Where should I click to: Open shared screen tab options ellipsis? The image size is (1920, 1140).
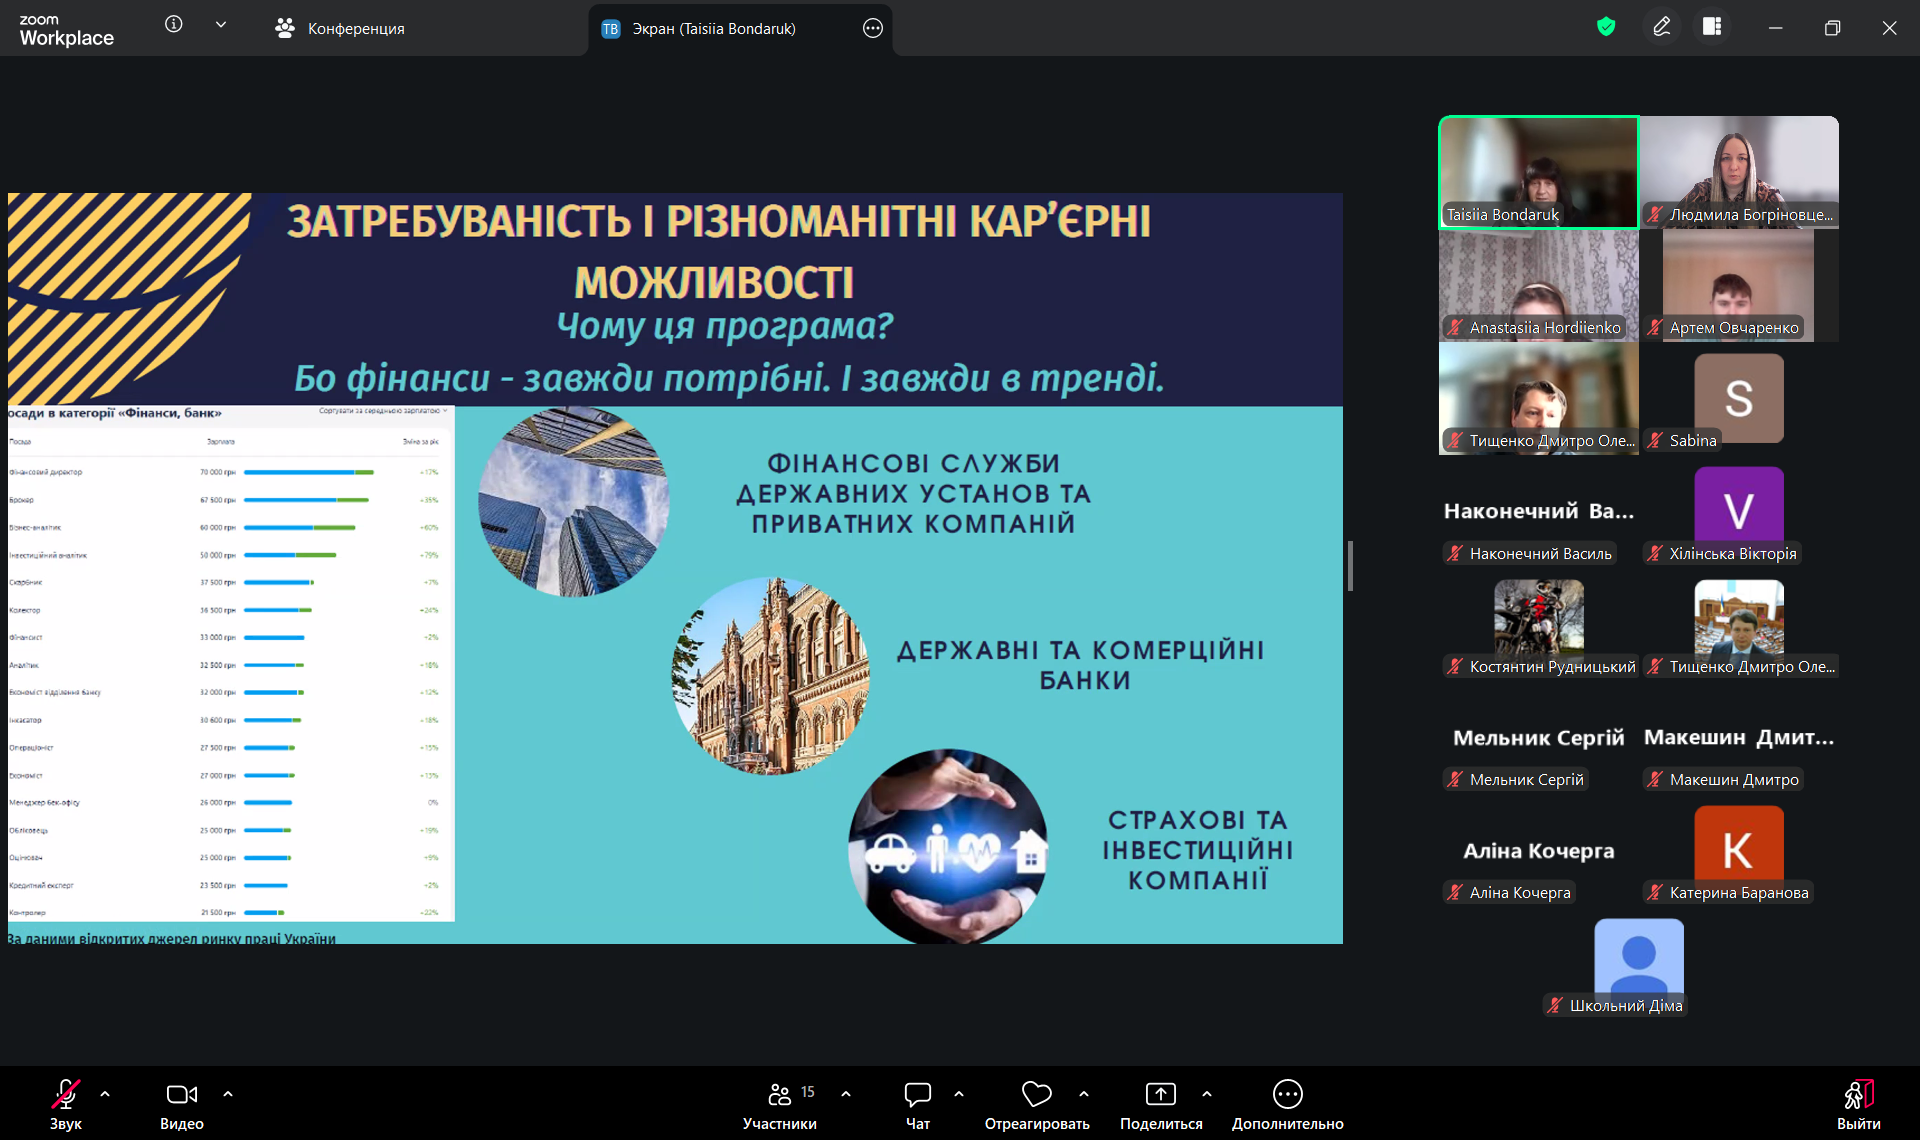[x=872, y=29]
